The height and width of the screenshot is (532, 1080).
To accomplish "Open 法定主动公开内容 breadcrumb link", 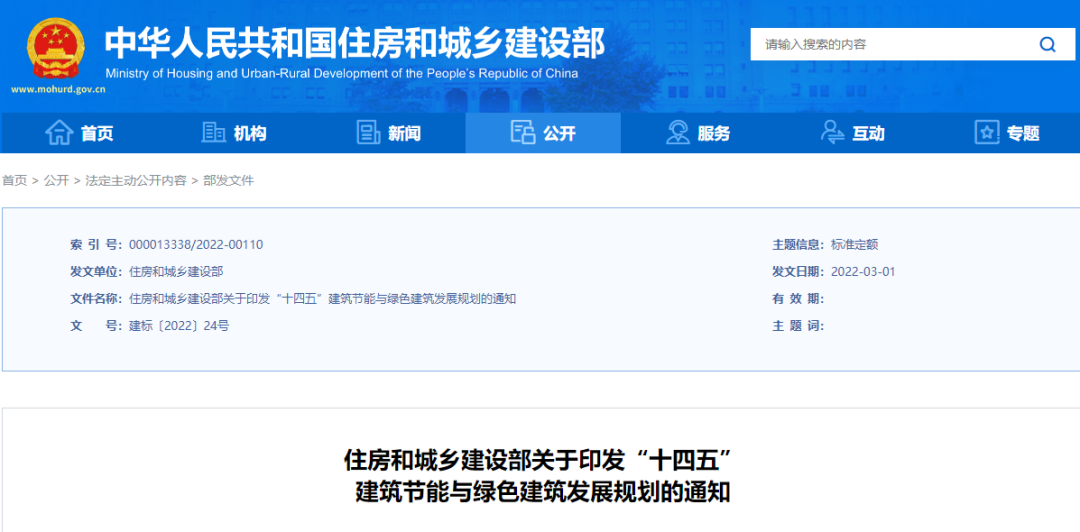I will click(136, 181).
